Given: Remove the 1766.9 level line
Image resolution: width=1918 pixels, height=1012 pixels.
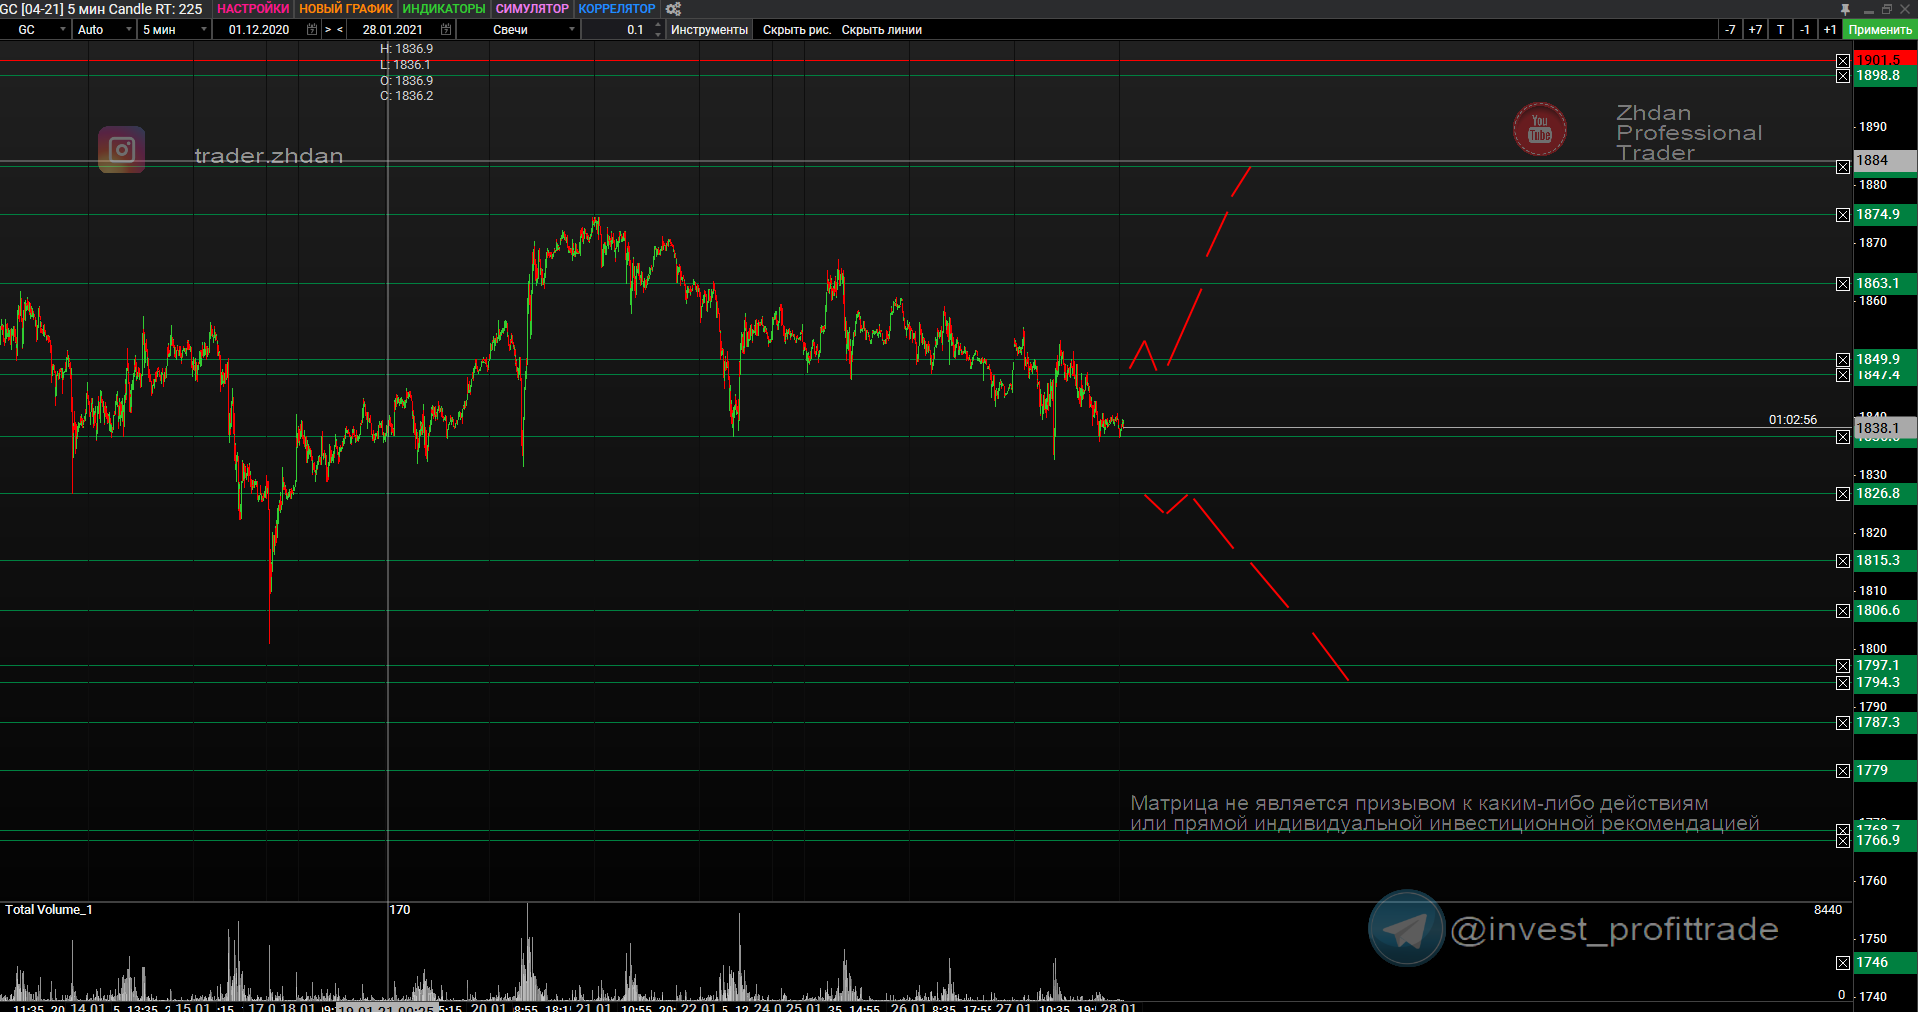Looking at the screenshot, I should (x=1843, y=841).
